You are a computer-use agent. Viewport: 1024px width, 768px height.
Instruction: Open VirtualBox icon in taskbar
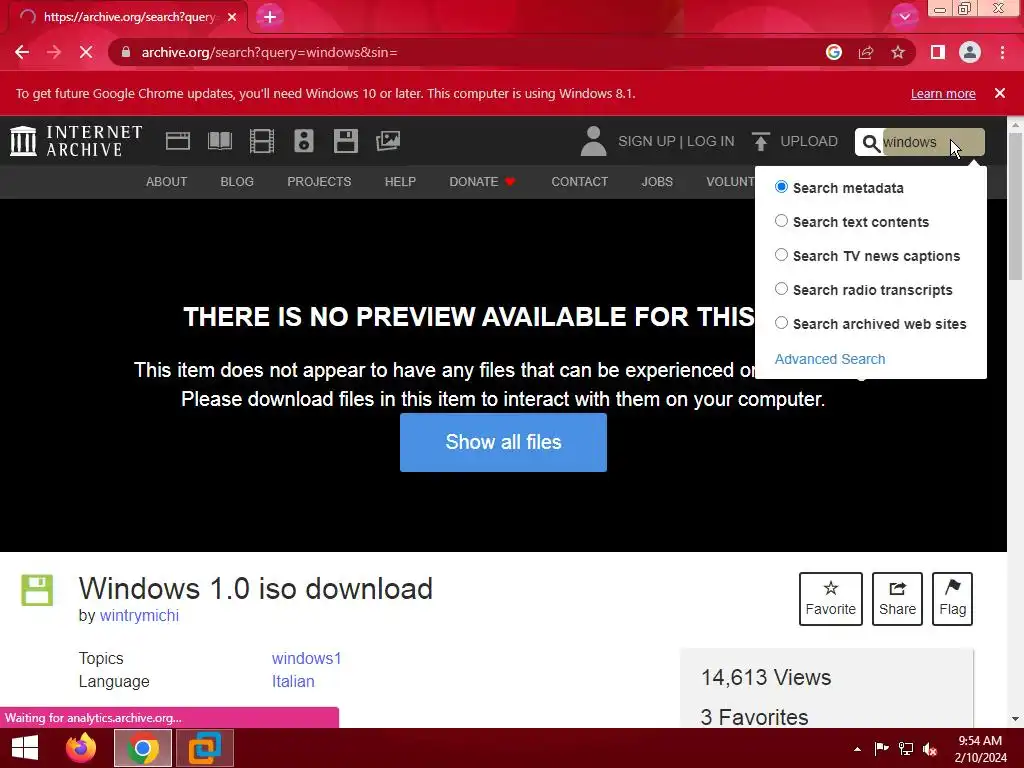pos(204,748)
